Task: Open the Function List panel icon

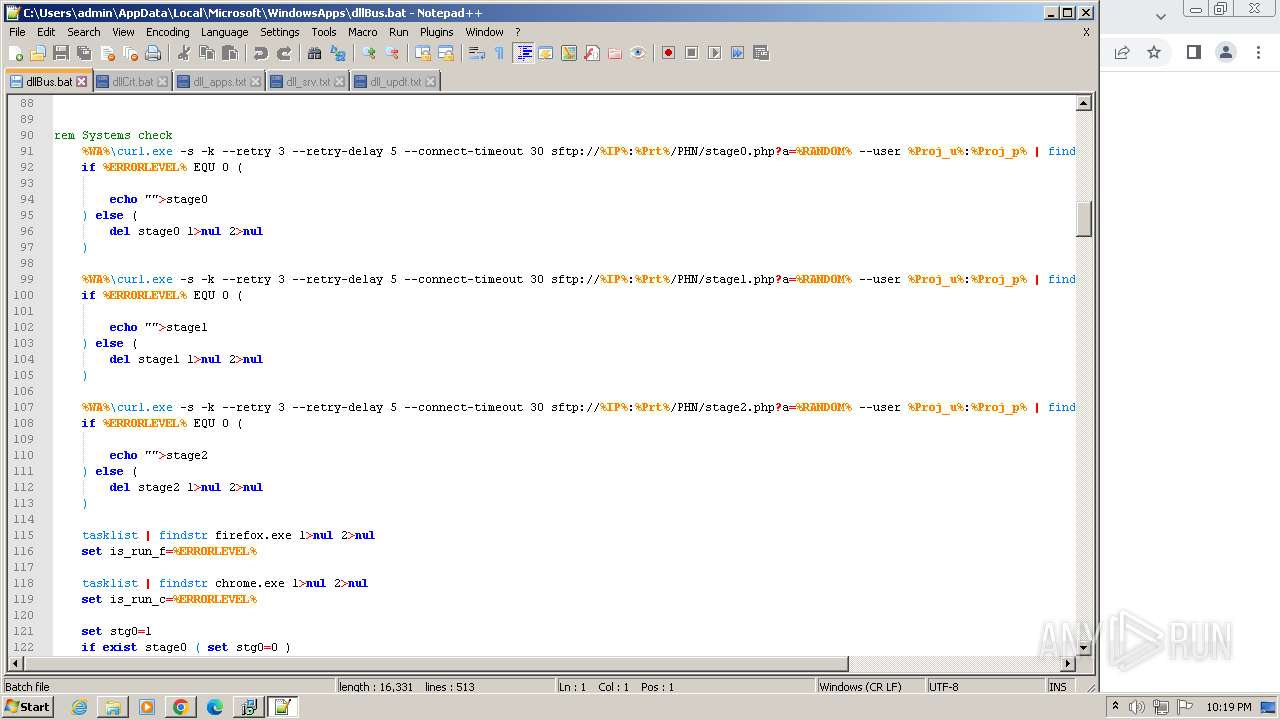Action: (592, 53)
